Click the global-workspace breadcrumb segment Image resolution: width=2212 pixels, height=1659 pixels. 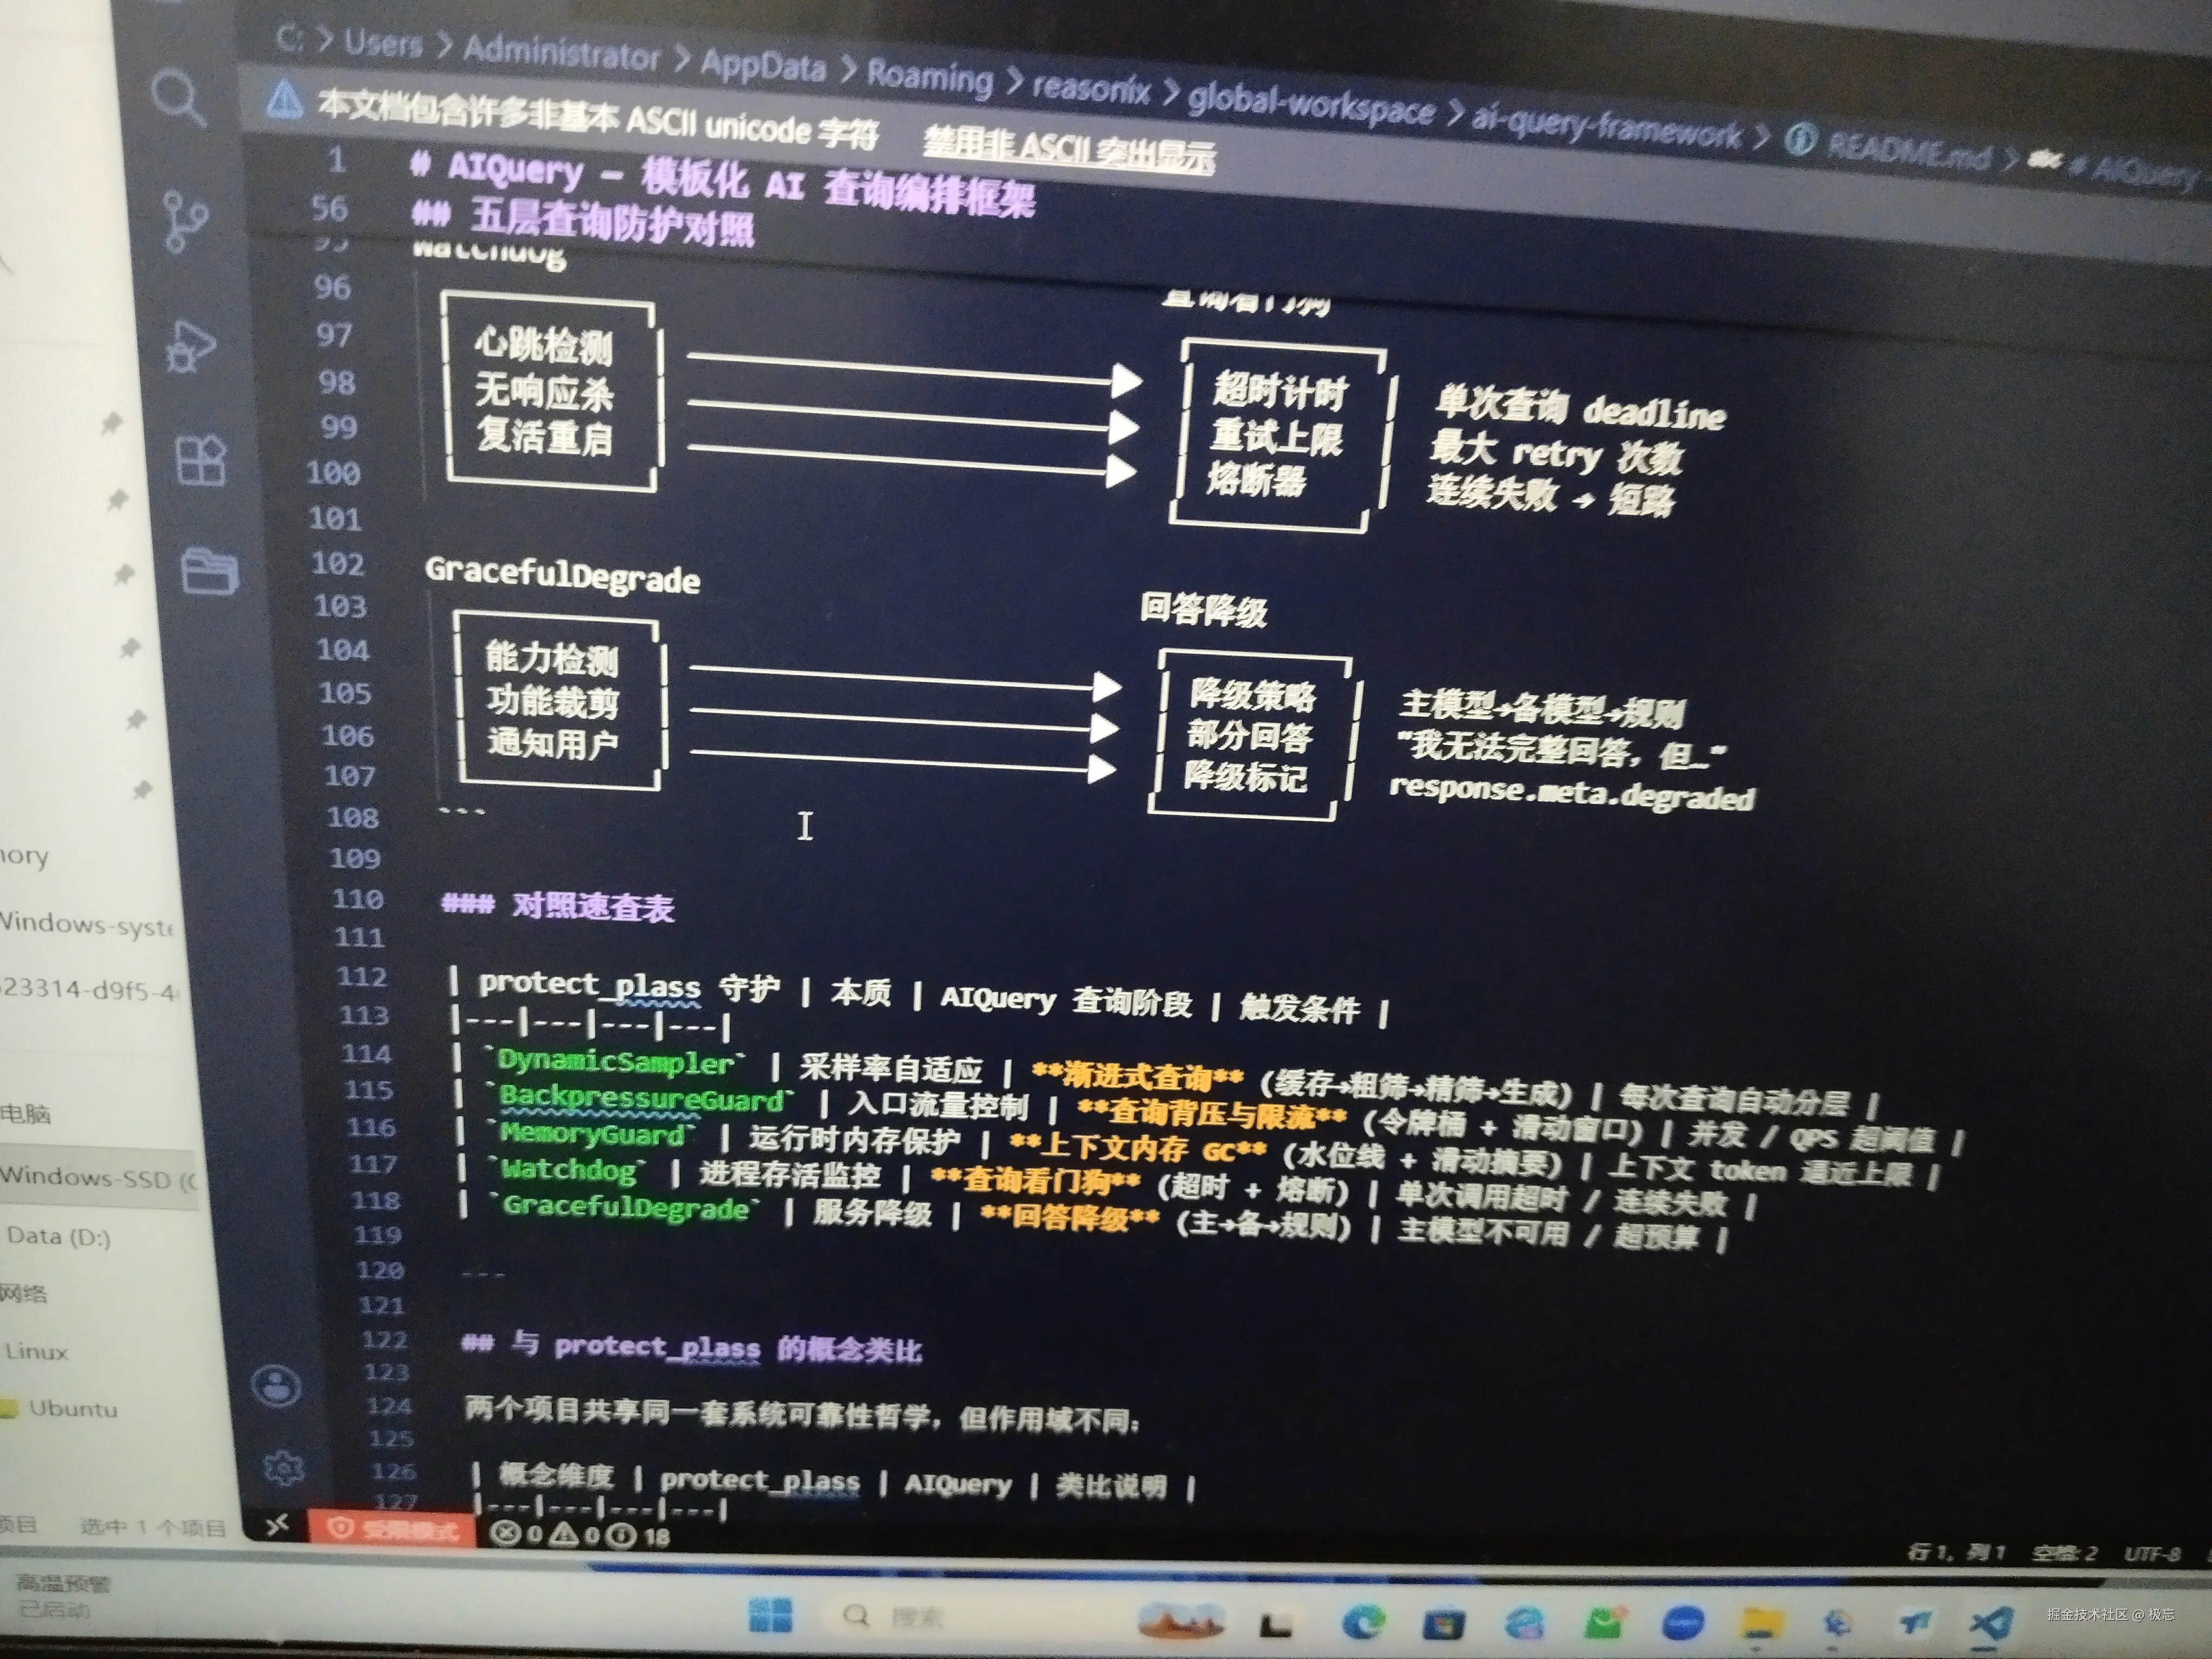coord(1311,104)
